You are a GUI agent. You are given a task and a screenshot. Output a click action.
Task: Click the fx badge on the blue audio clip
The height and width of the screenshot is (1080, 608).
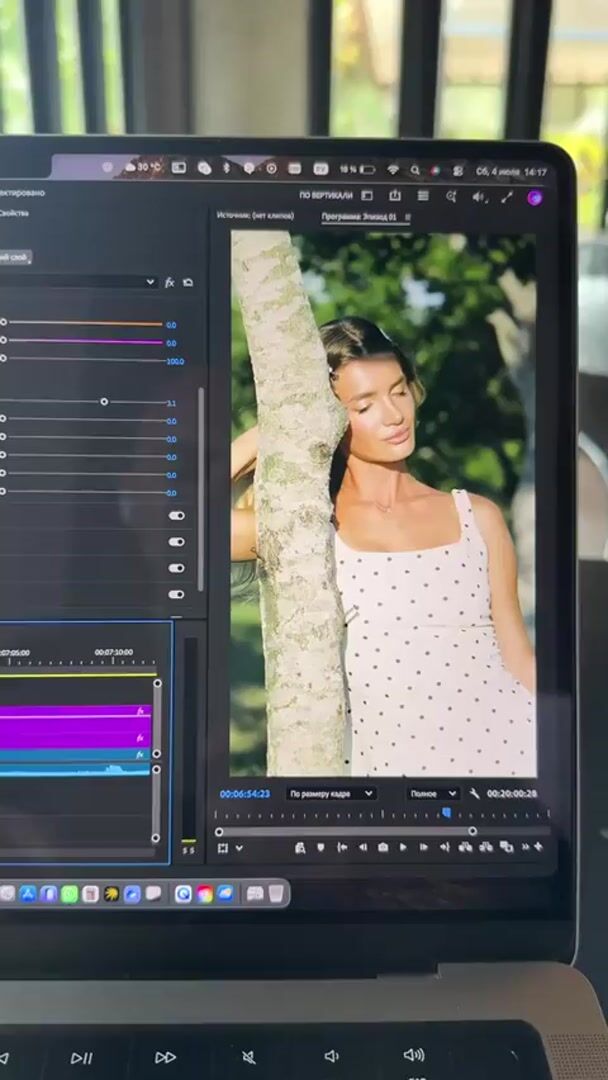[140, 755]
